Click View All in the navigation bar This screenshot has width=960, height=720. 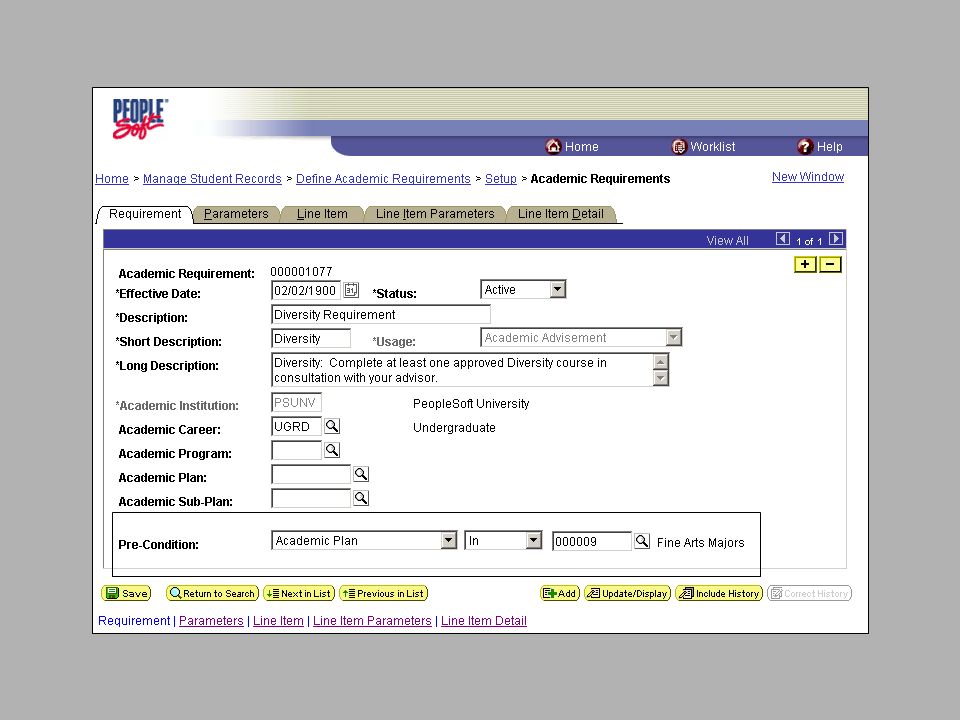pos(727,241)
